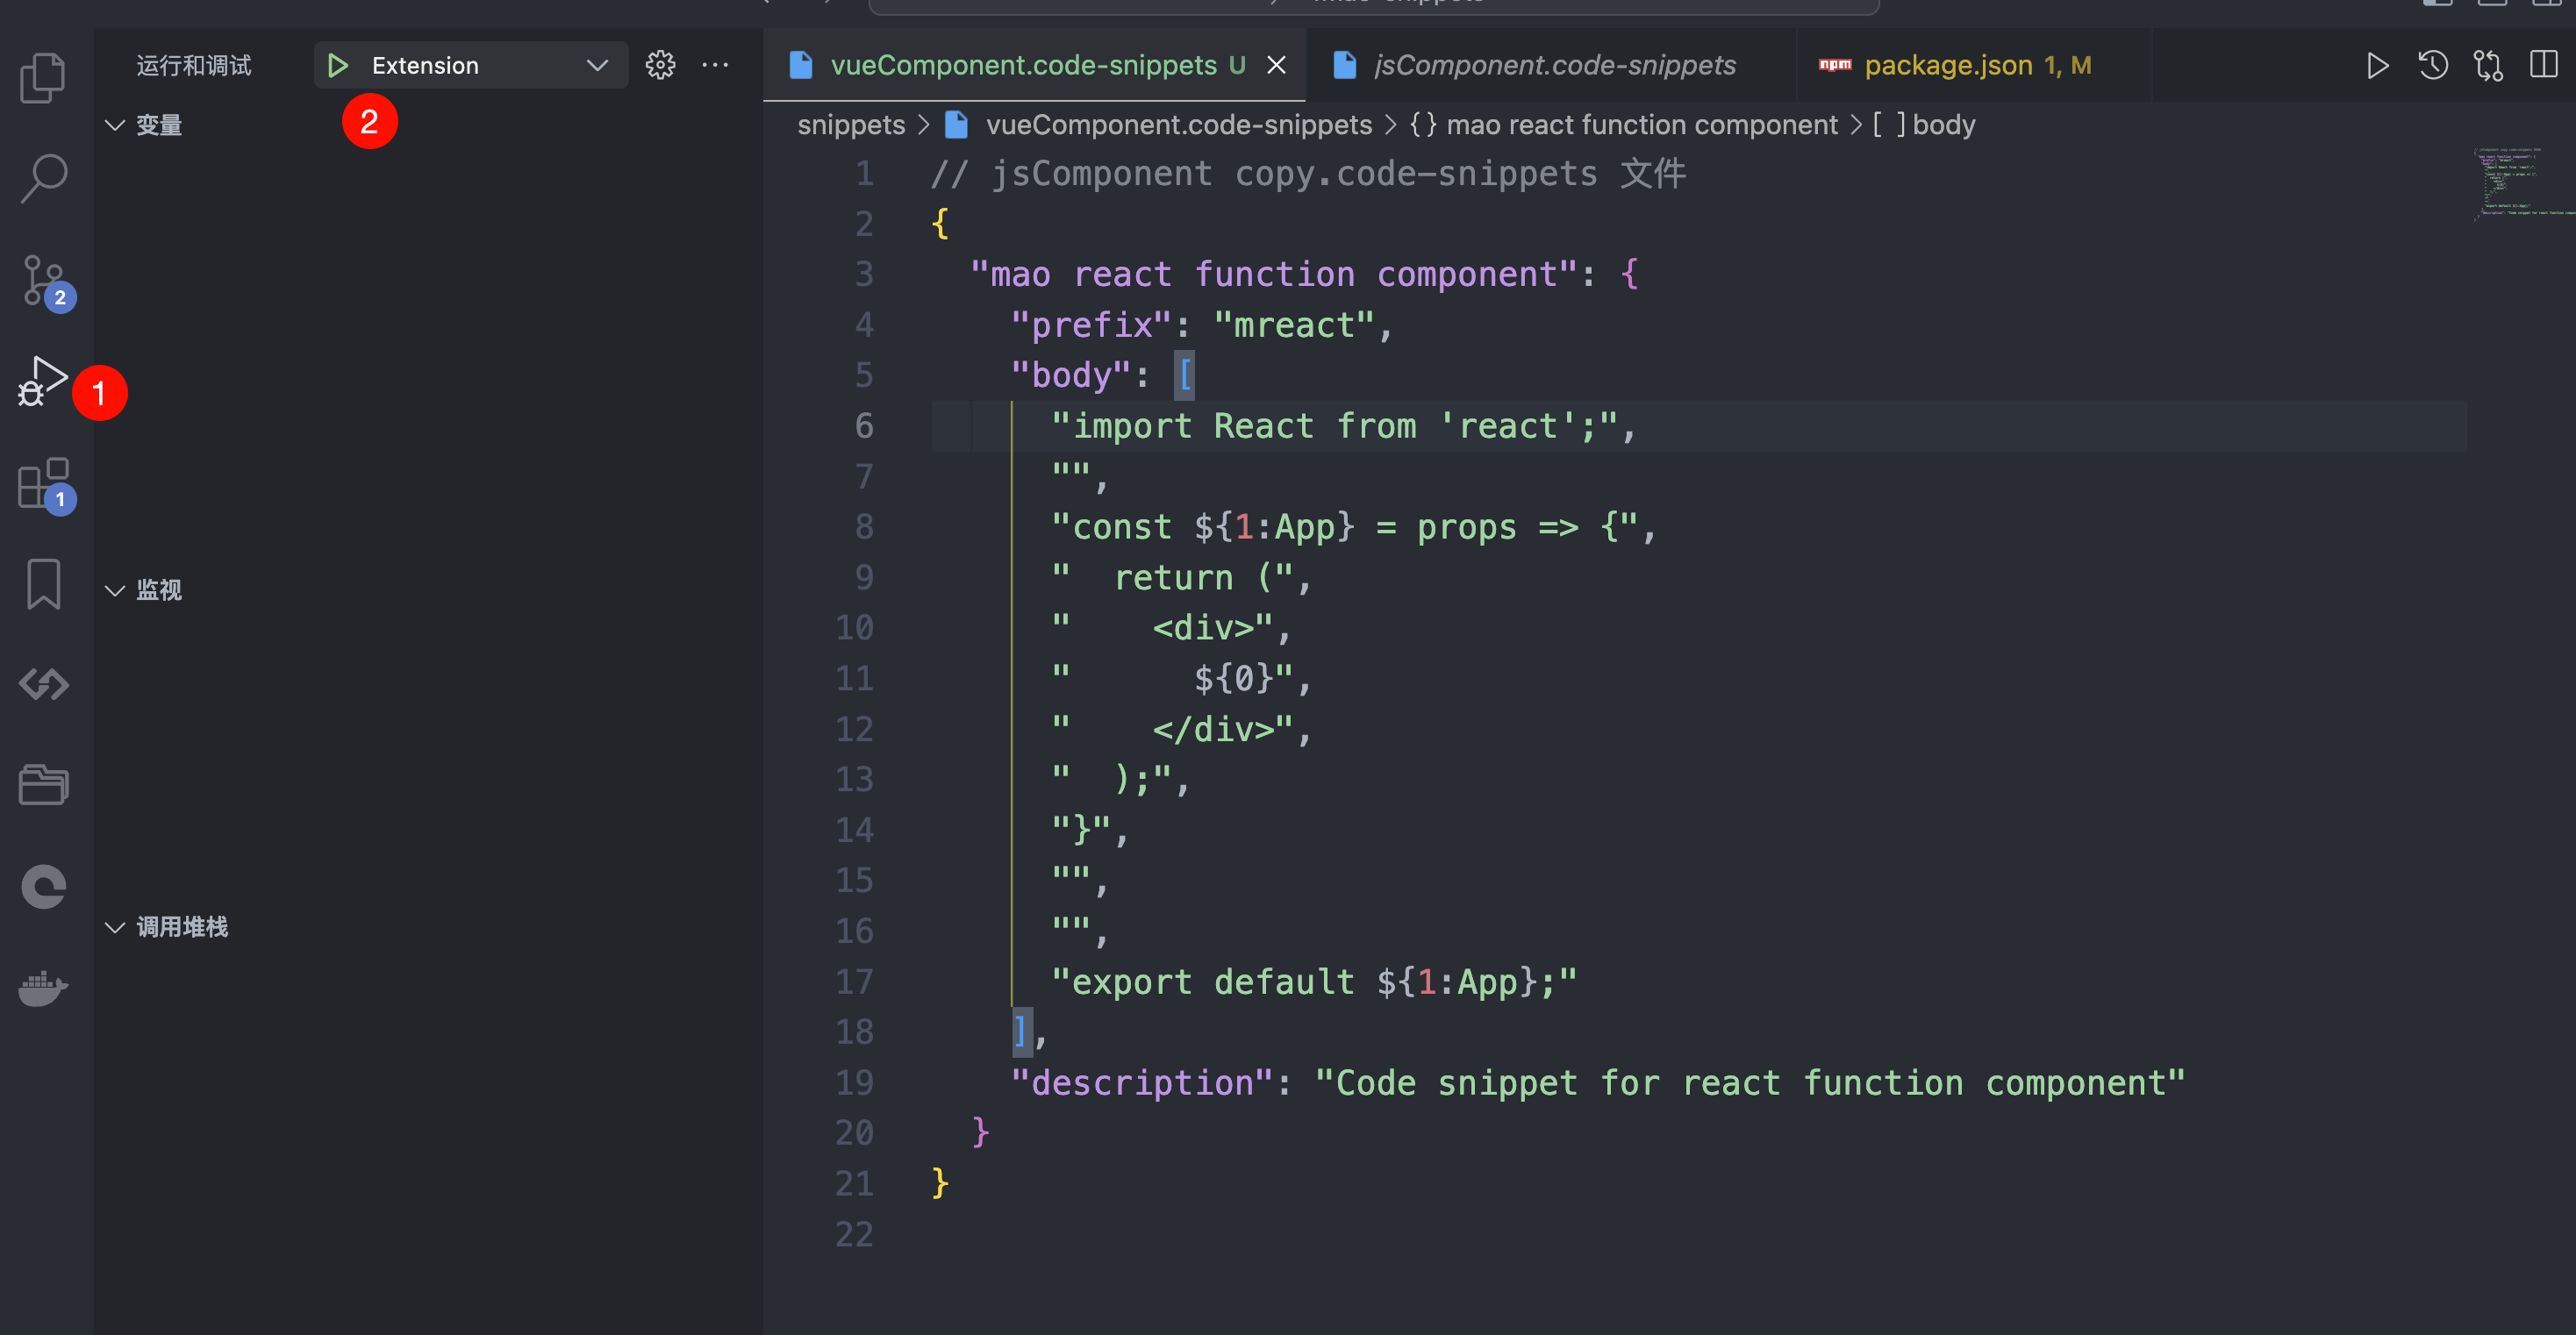
Task: Select the body breadcrumb
Action: [1943, 125]
